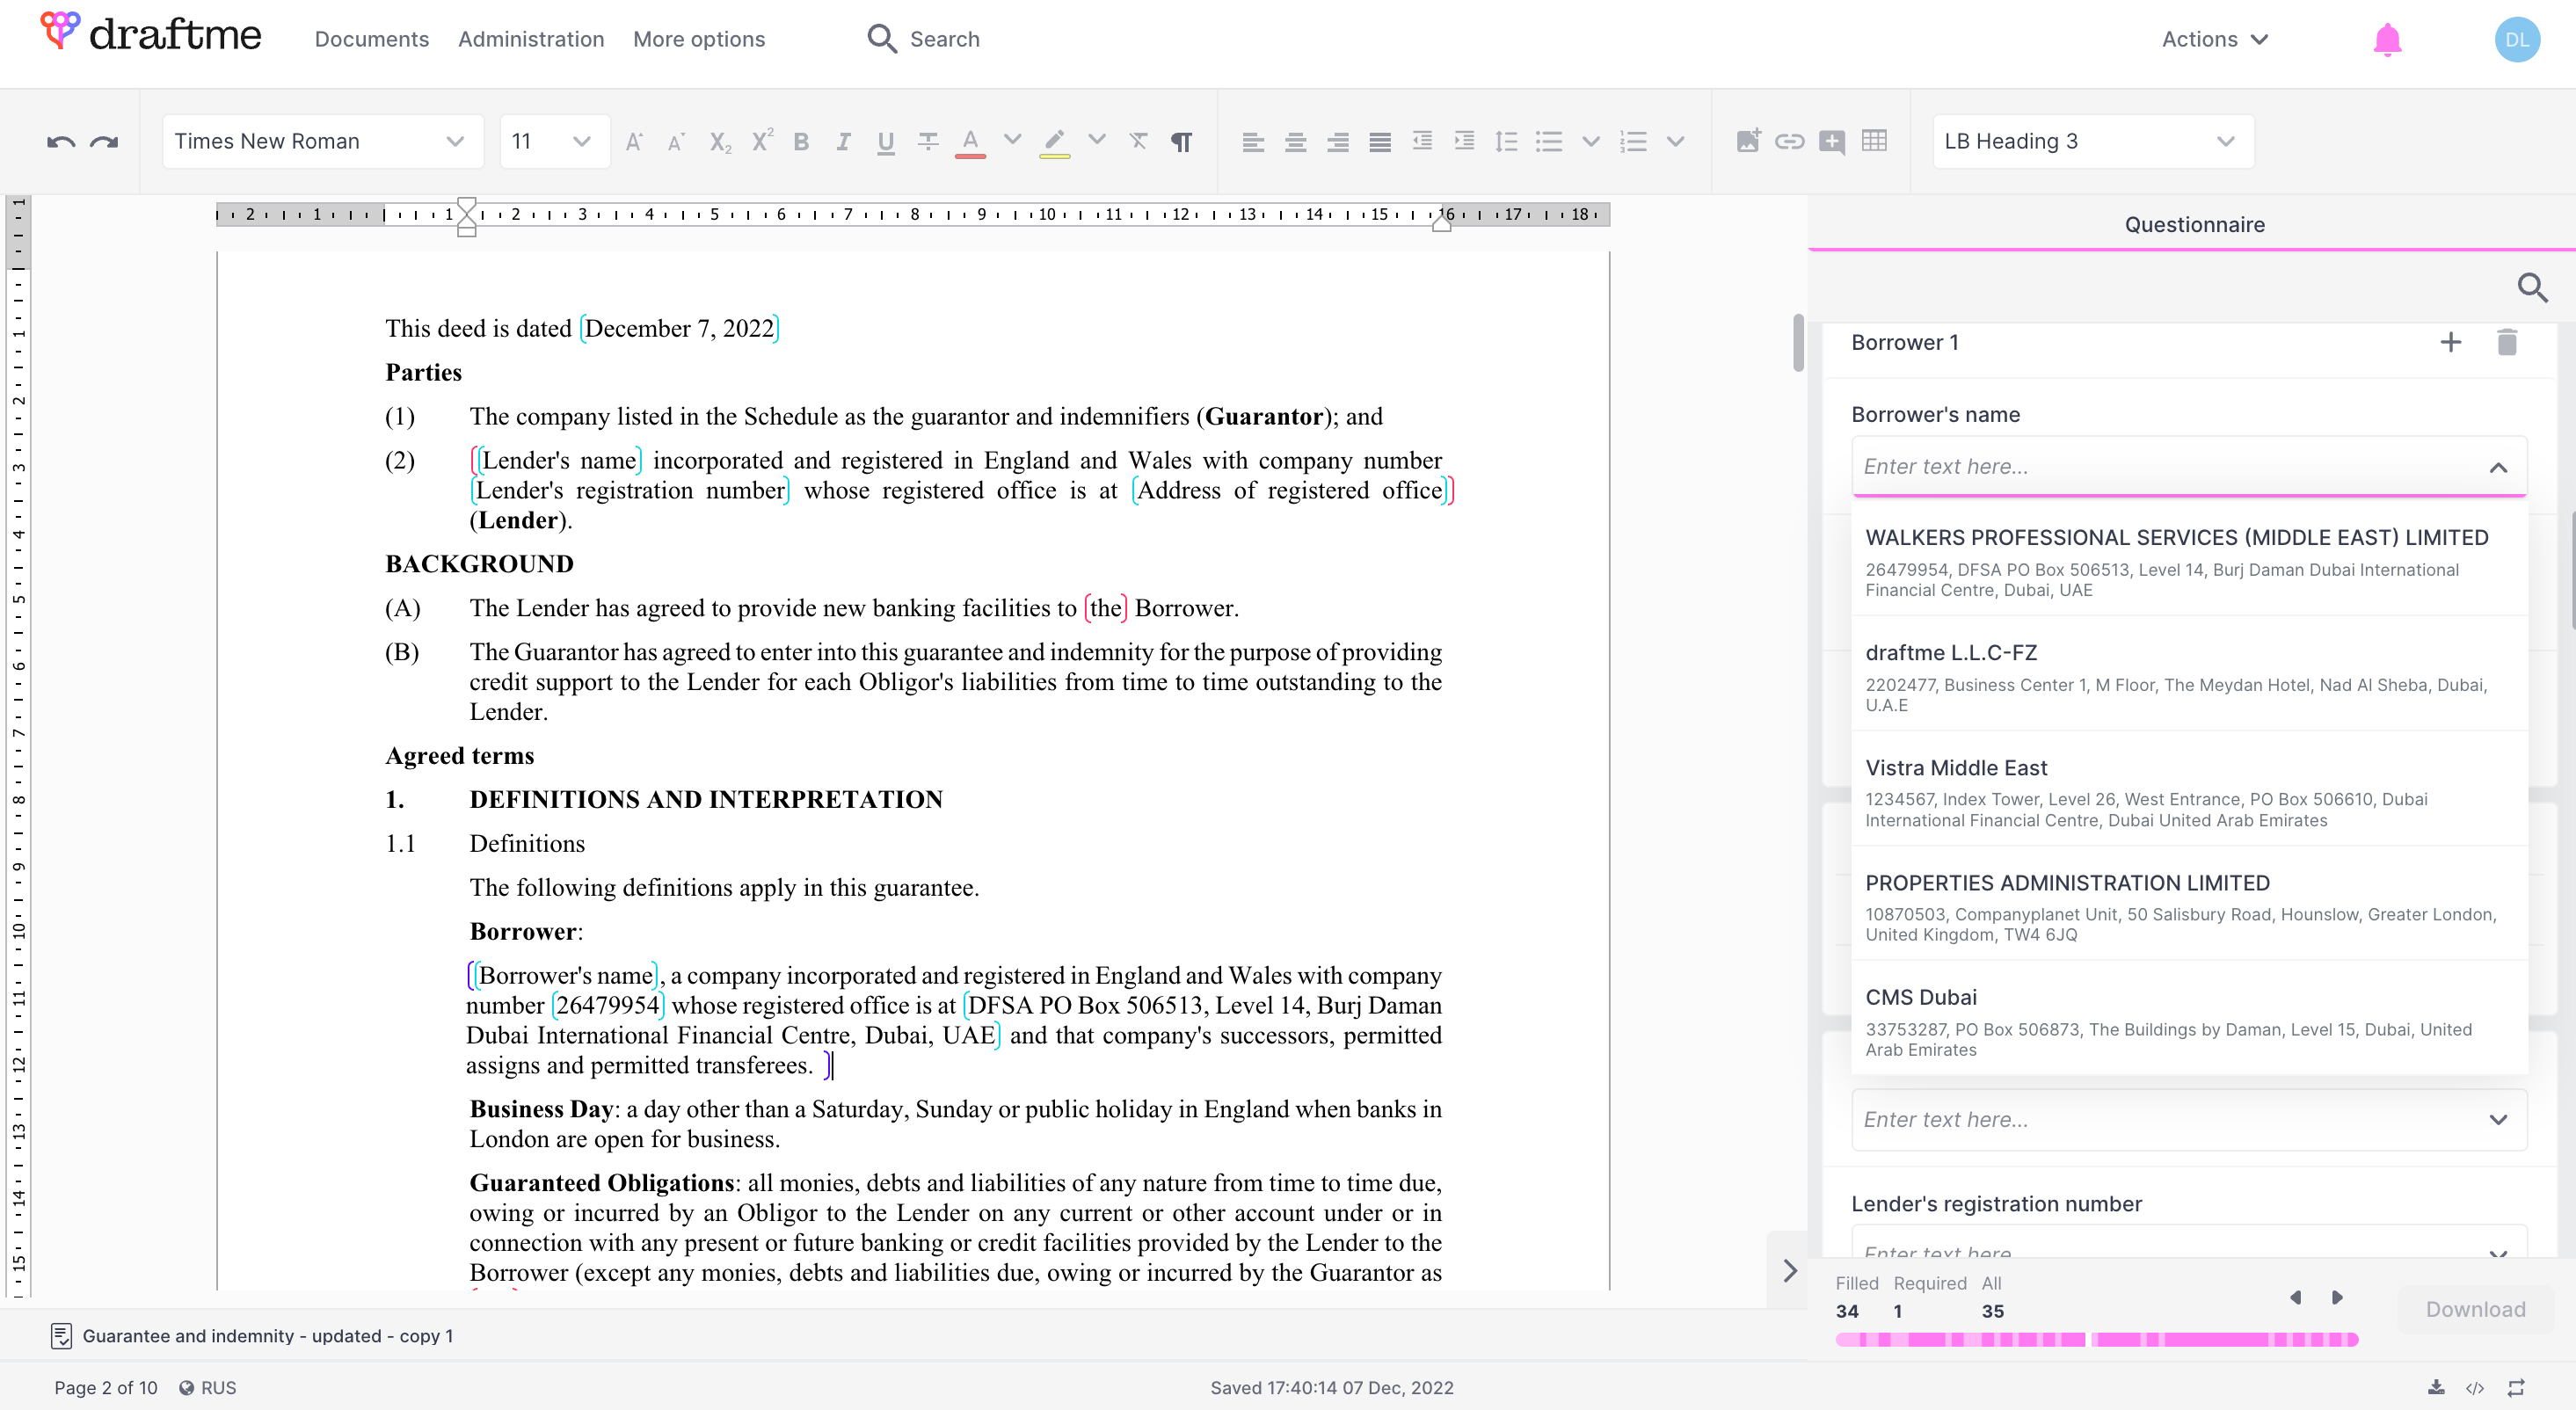2576x1410 pixels.
Task: Open the Administration menu
Action: [x=531, y=40]
